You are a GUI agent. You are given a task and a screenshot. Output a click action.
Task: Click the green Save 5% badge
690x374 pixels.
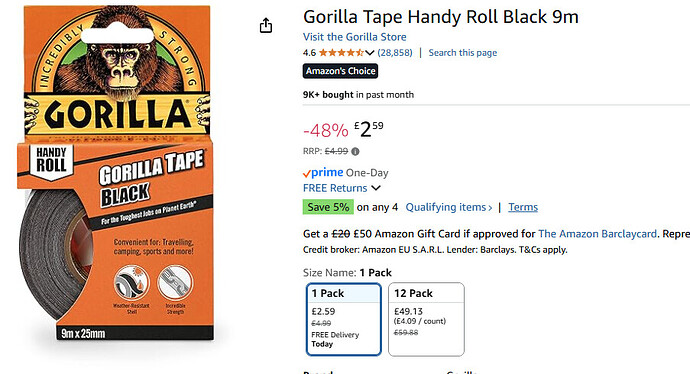coord(328,207)
